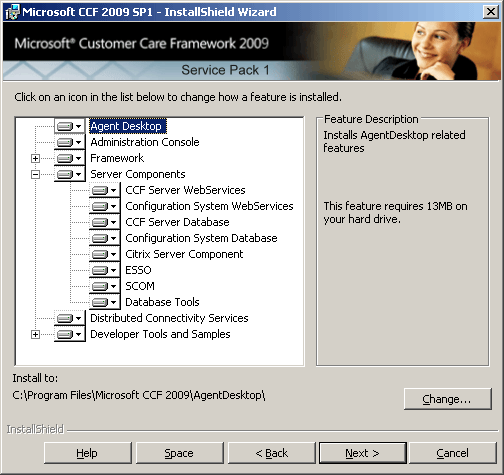Open the Database Tools feature icon menu
Viewport: 504px width, 475px height.
coord(104,302)
